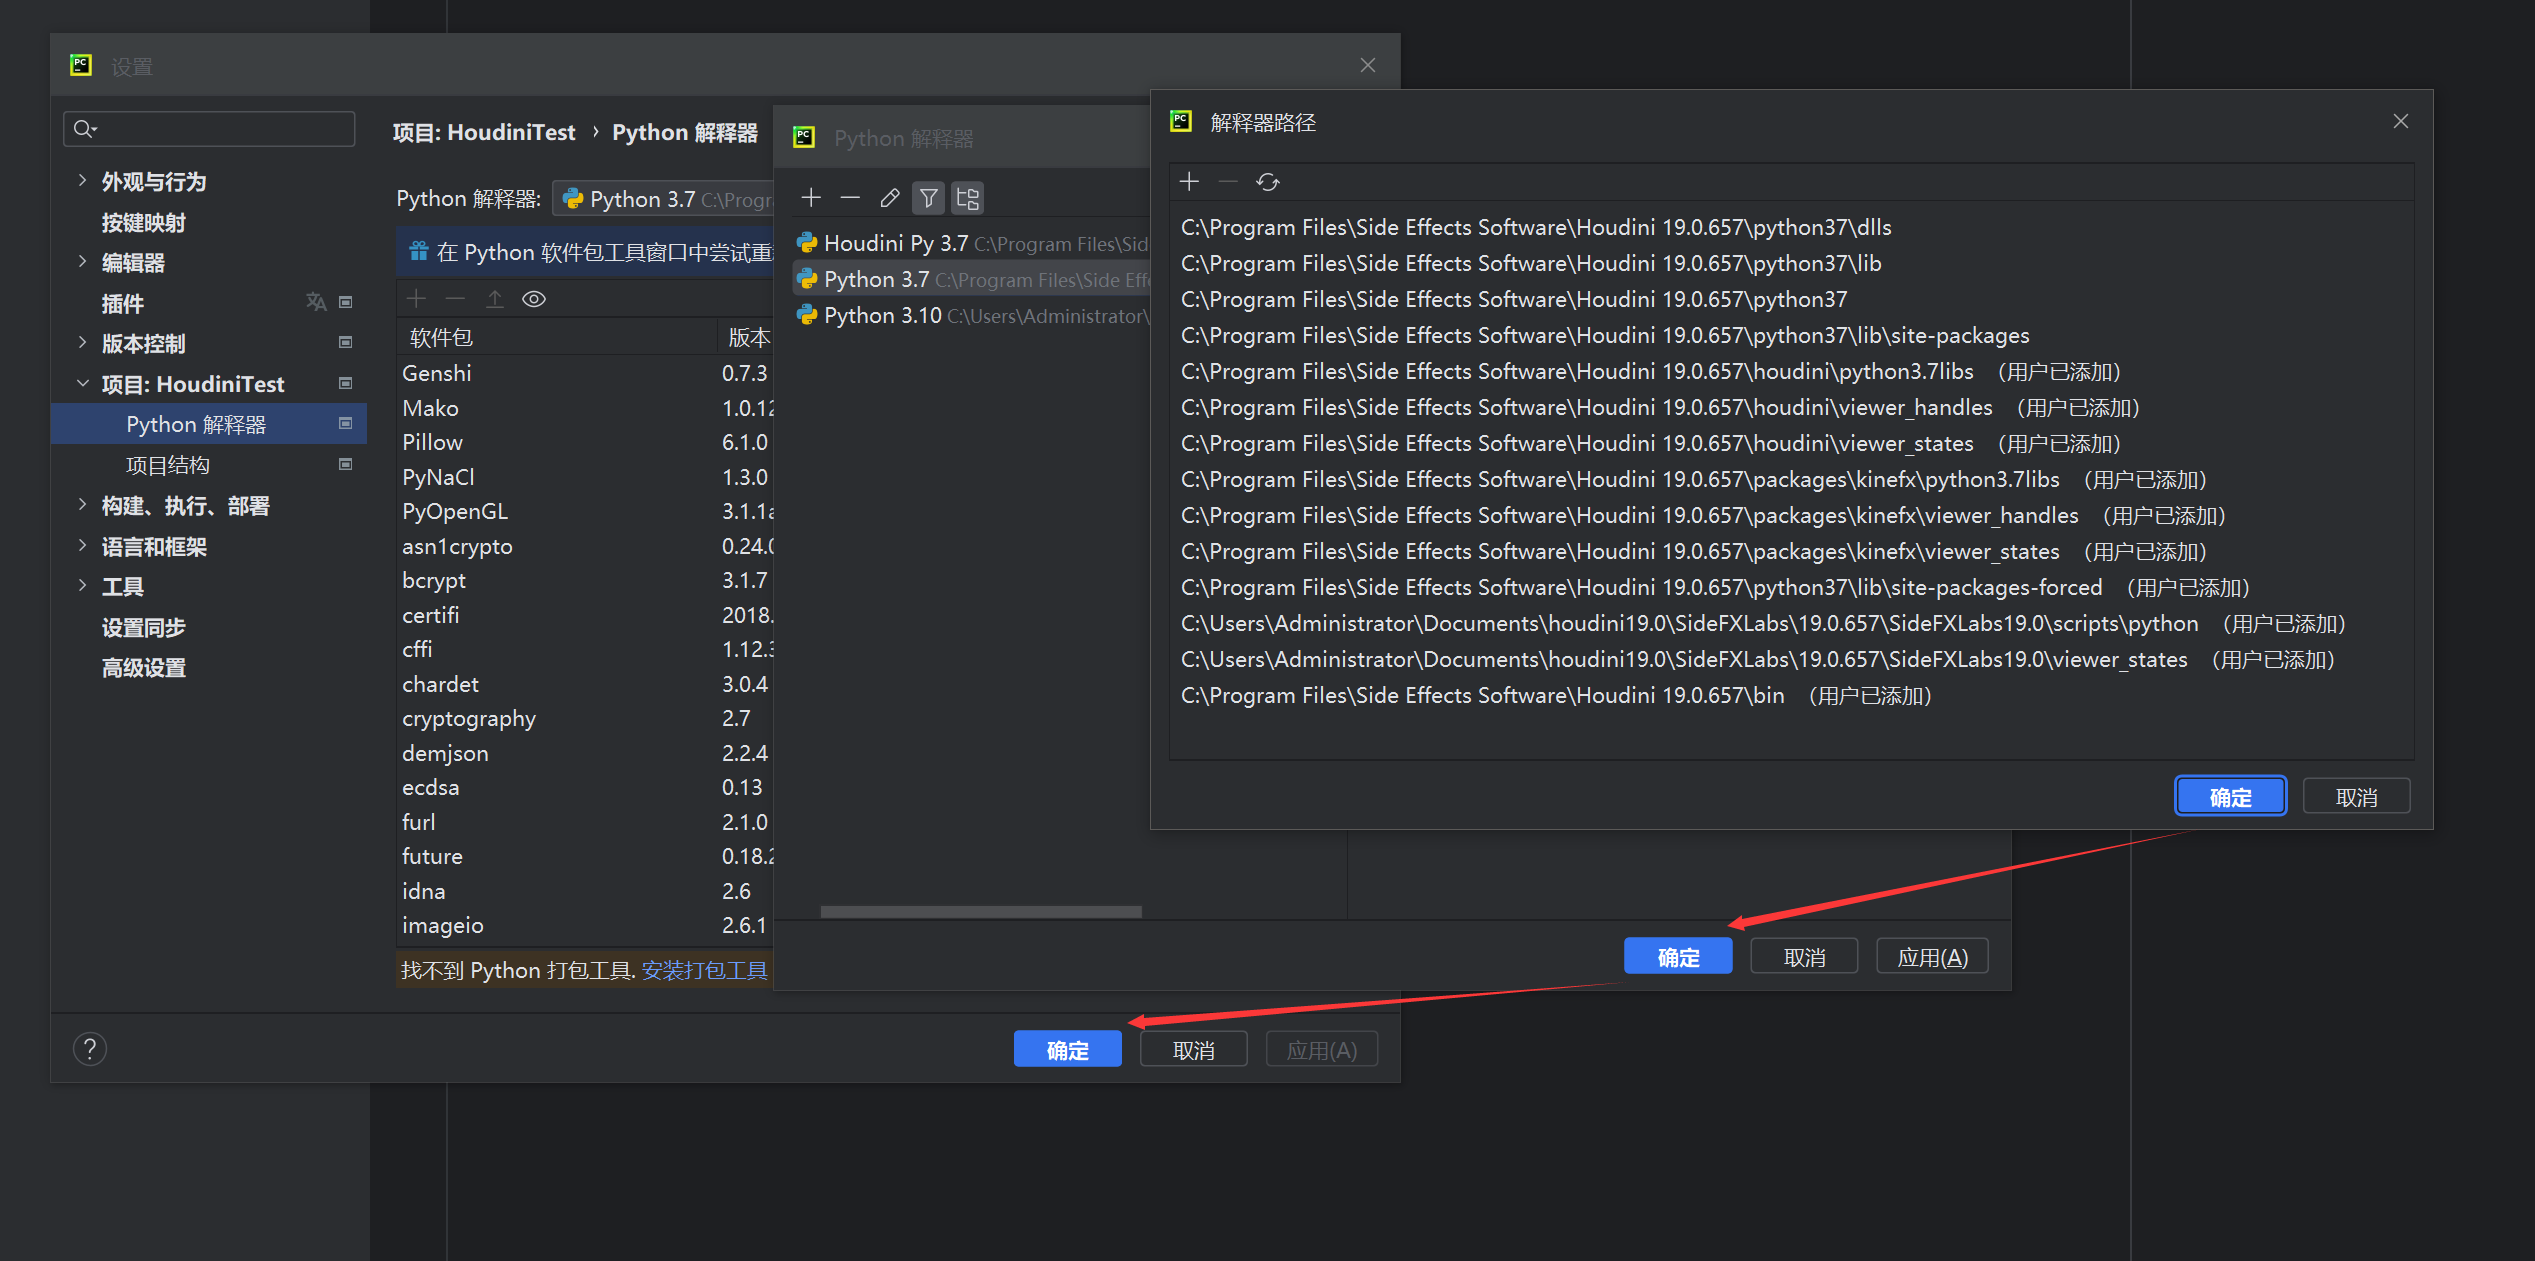Select 项目结构 in settings tree
This screenshot has width=2535, height=1261.
(x=168, y=465)
